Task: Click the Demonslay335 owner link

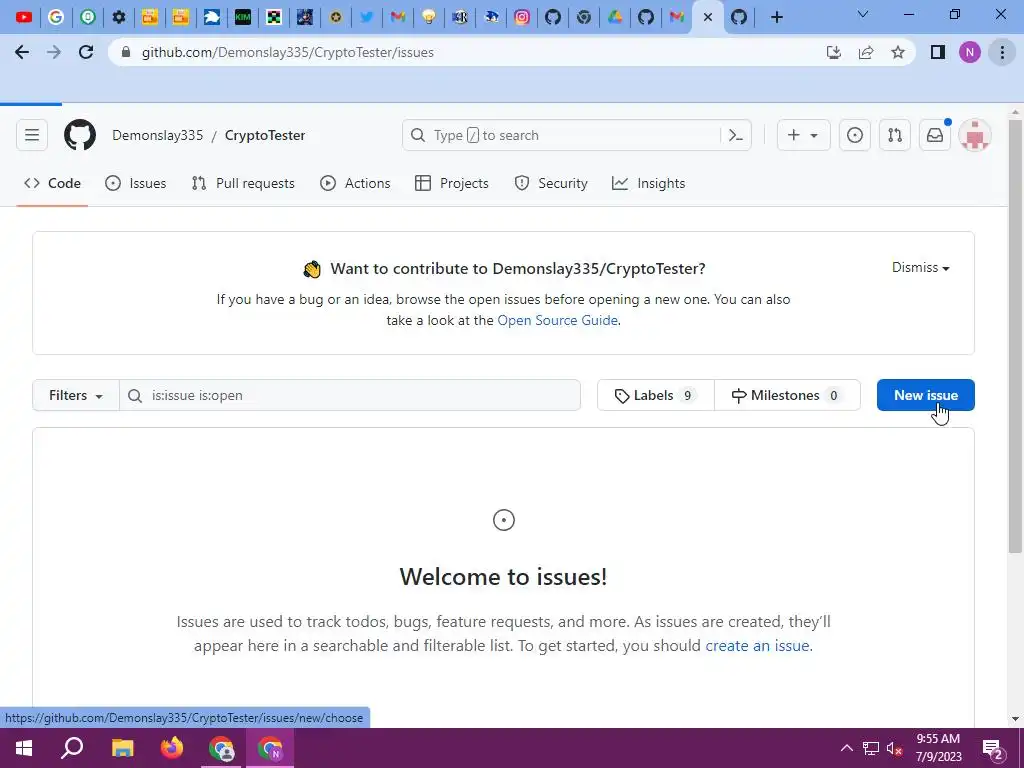Action: click(157, 135)
